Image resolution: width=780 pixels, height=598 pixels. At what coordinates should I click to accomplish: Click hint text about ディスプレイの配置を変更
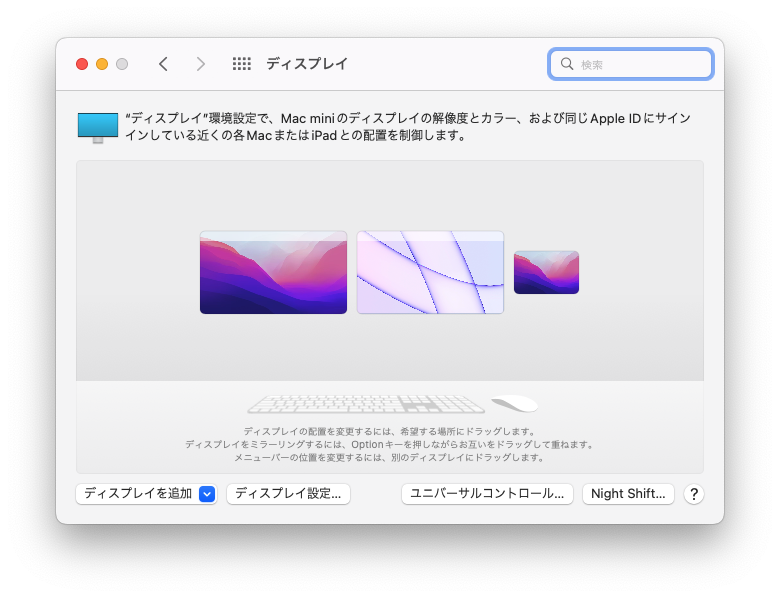pos(390,431)
